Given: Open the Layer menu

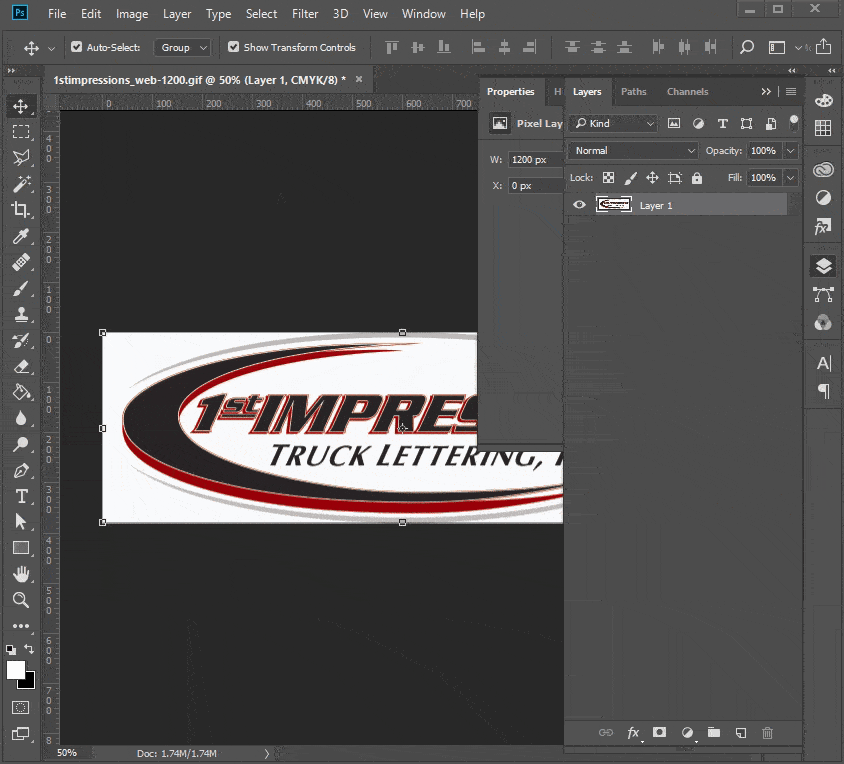Looking at the screenshot, I should (177, 14).
